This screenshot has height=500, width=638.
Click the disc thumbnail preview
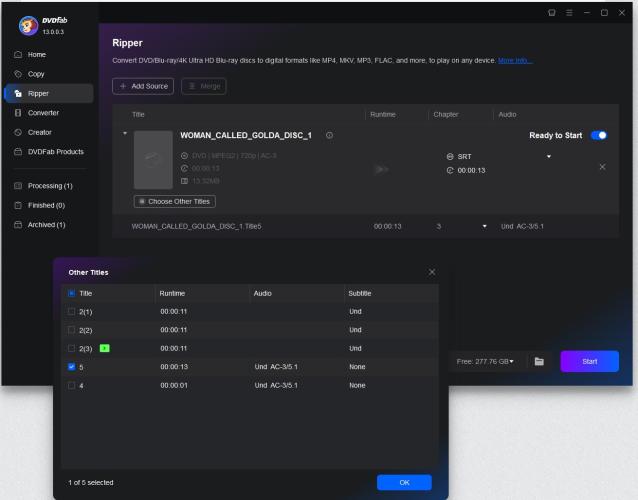point(153,160)
